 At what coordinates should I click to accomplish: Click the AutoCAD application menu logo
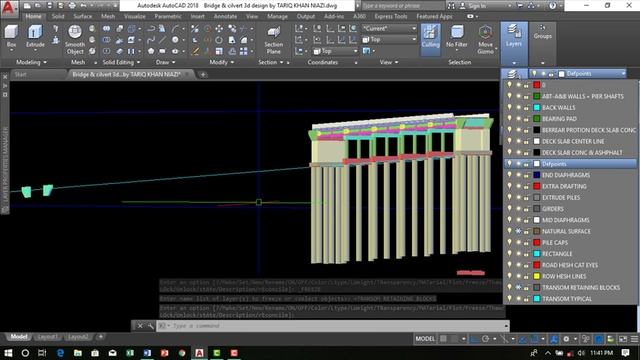pyautogui.click(x=9, y=8)
